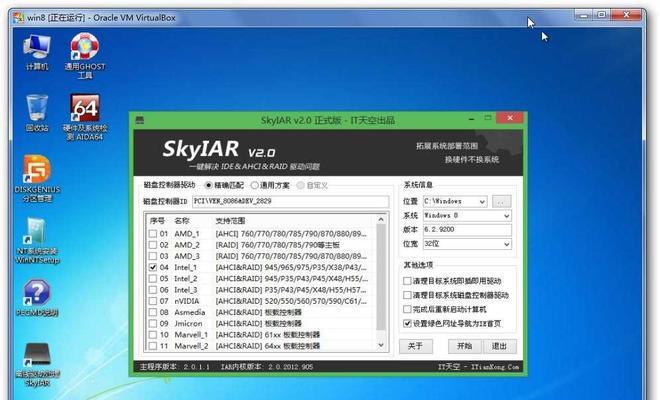Click the 支持范围 column header
The image size is (660, 400).
[x=230, y=221]
